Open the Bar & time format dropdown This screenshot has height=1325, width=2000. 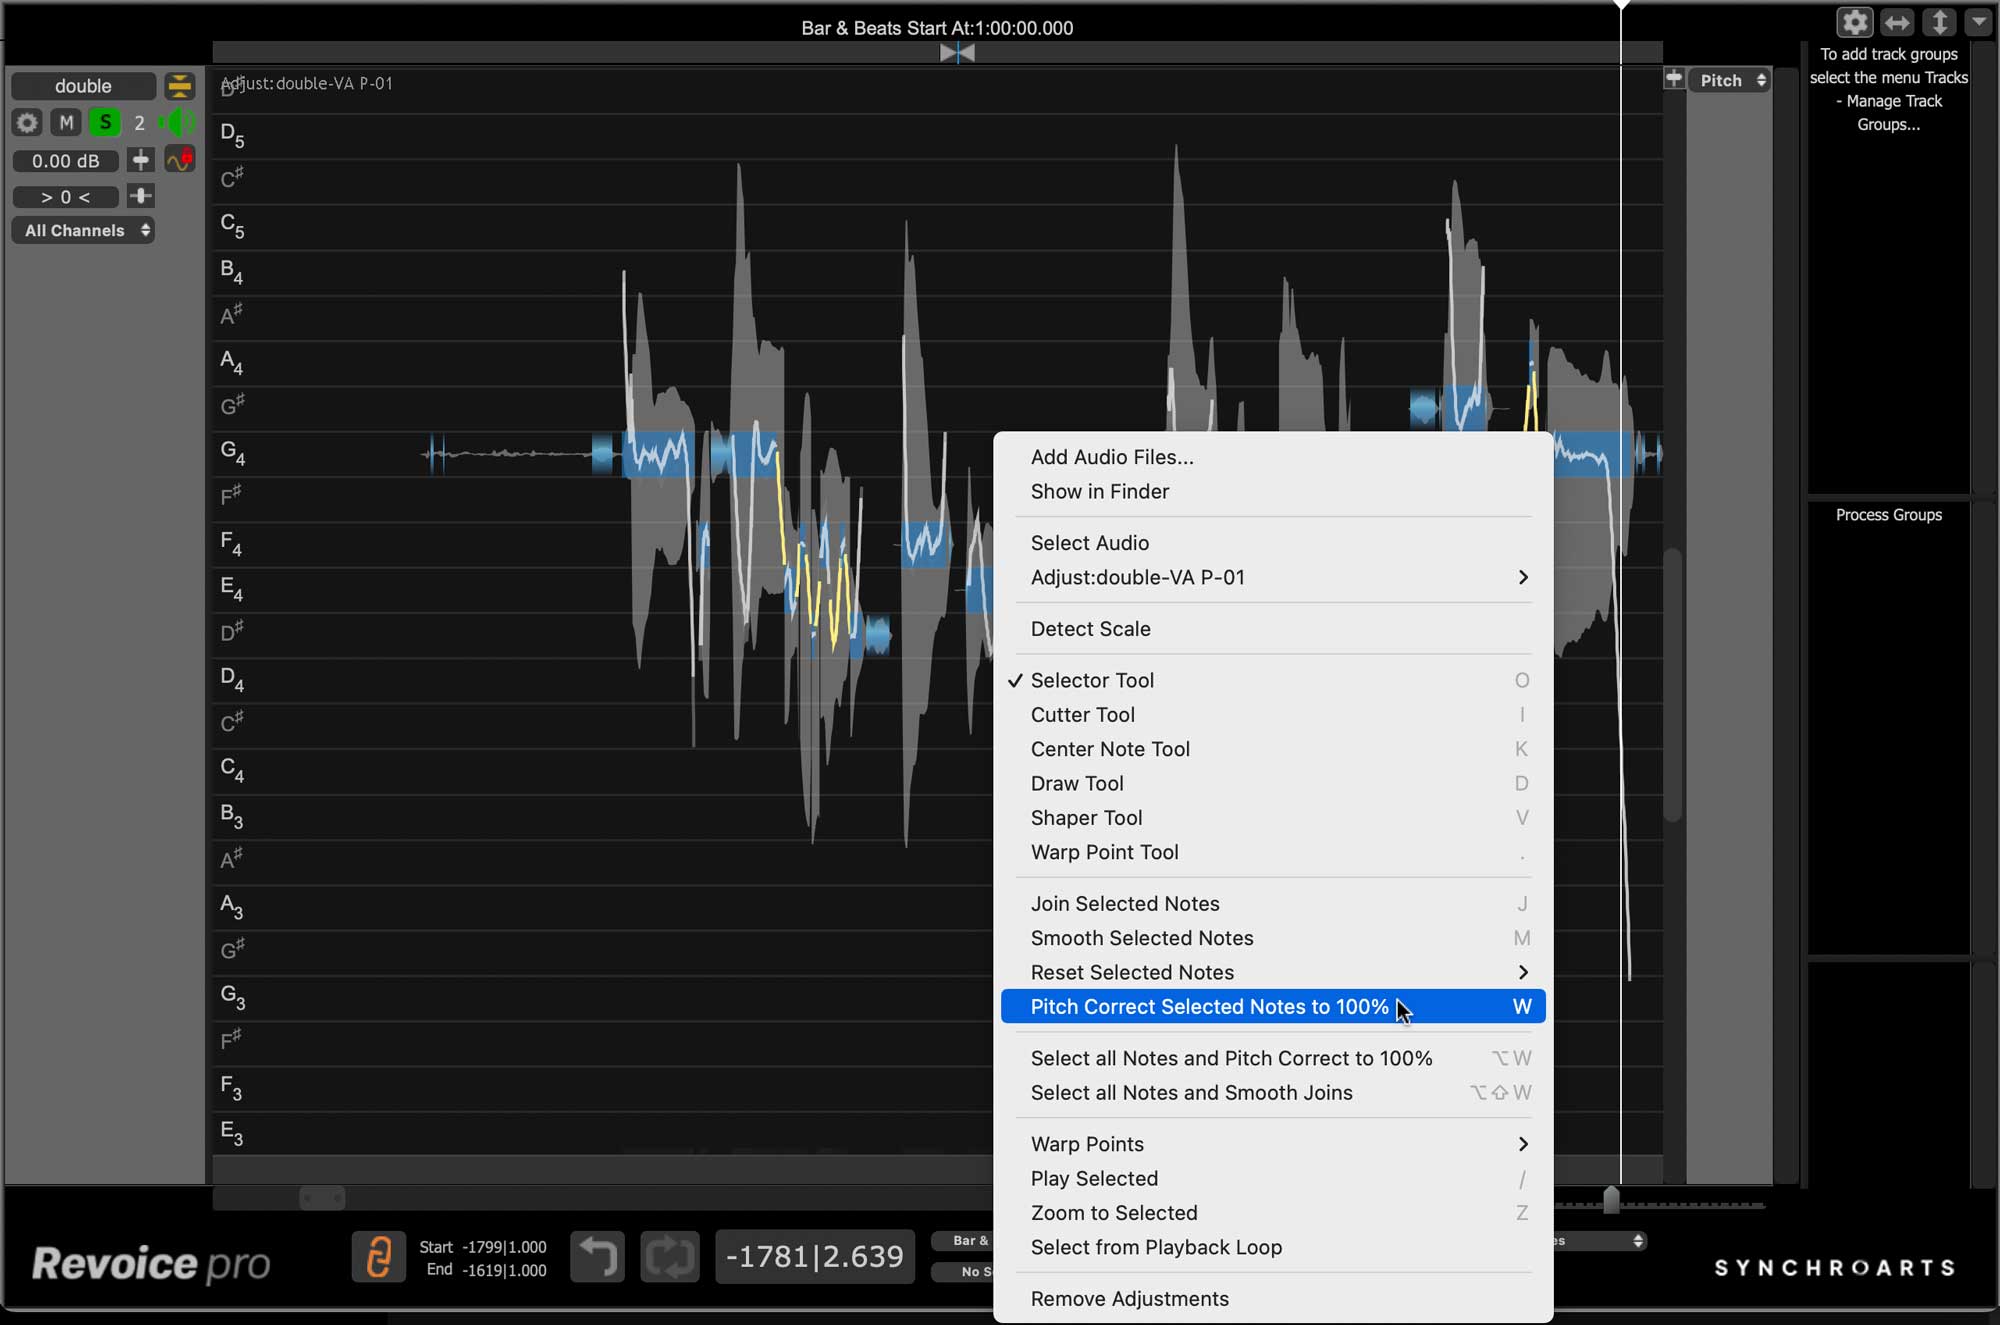(x=962, y=1240)
